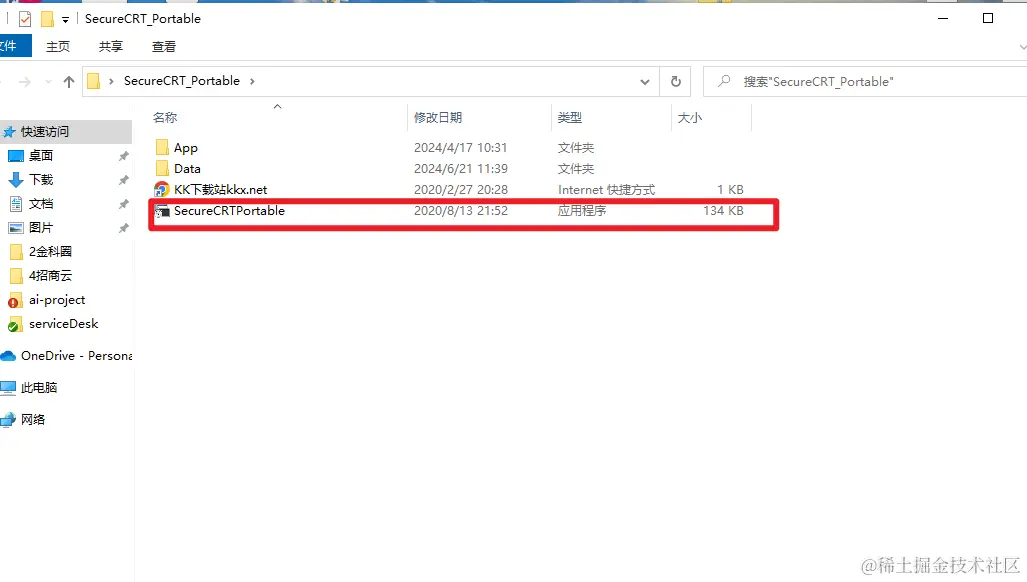Click the 2024/4/17 10:31 date cell
This screenshot has height=582, width=1027.
point(460,148)
